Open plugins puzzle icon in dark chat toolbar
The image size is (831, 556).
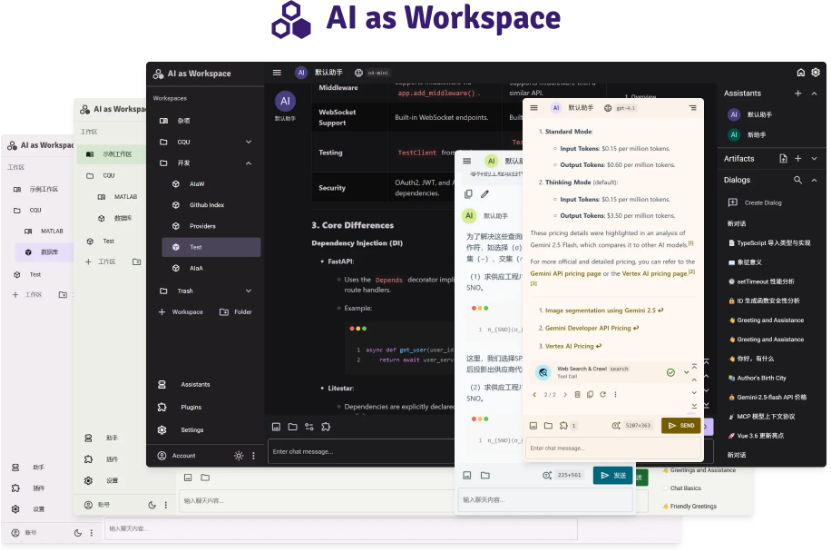[326, 427]
